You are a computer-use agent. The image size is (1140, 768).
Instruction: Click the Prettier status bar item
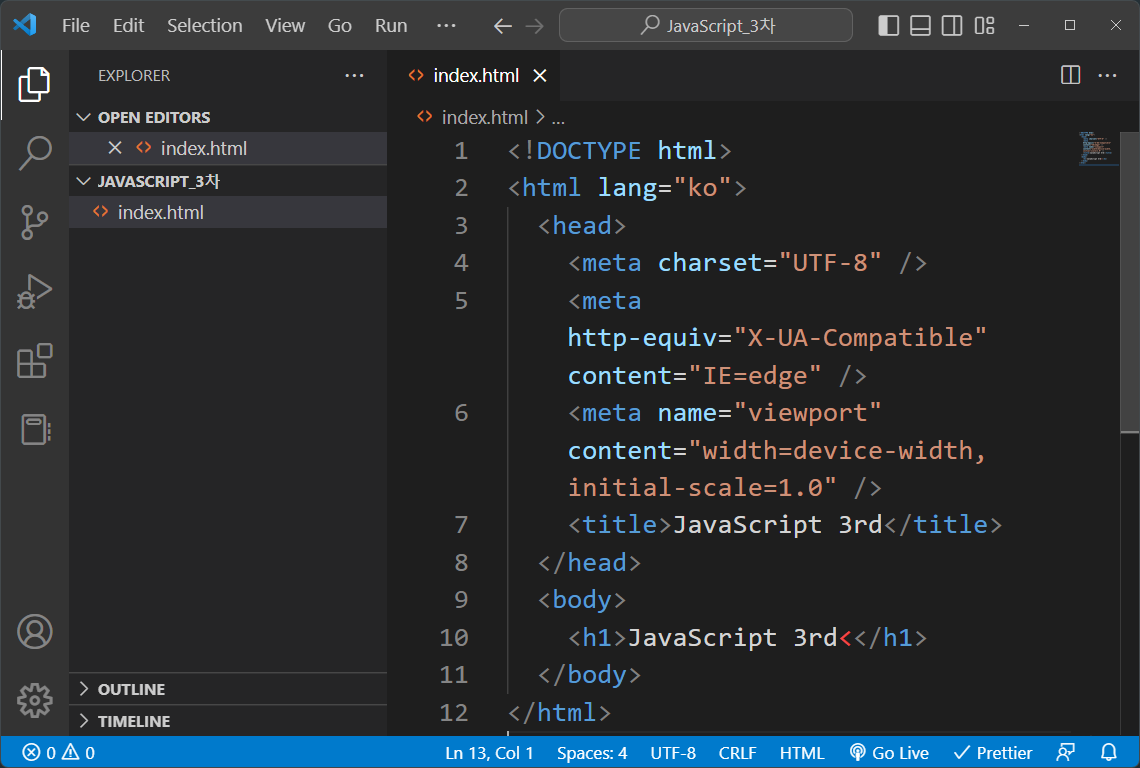click(992, 752)
